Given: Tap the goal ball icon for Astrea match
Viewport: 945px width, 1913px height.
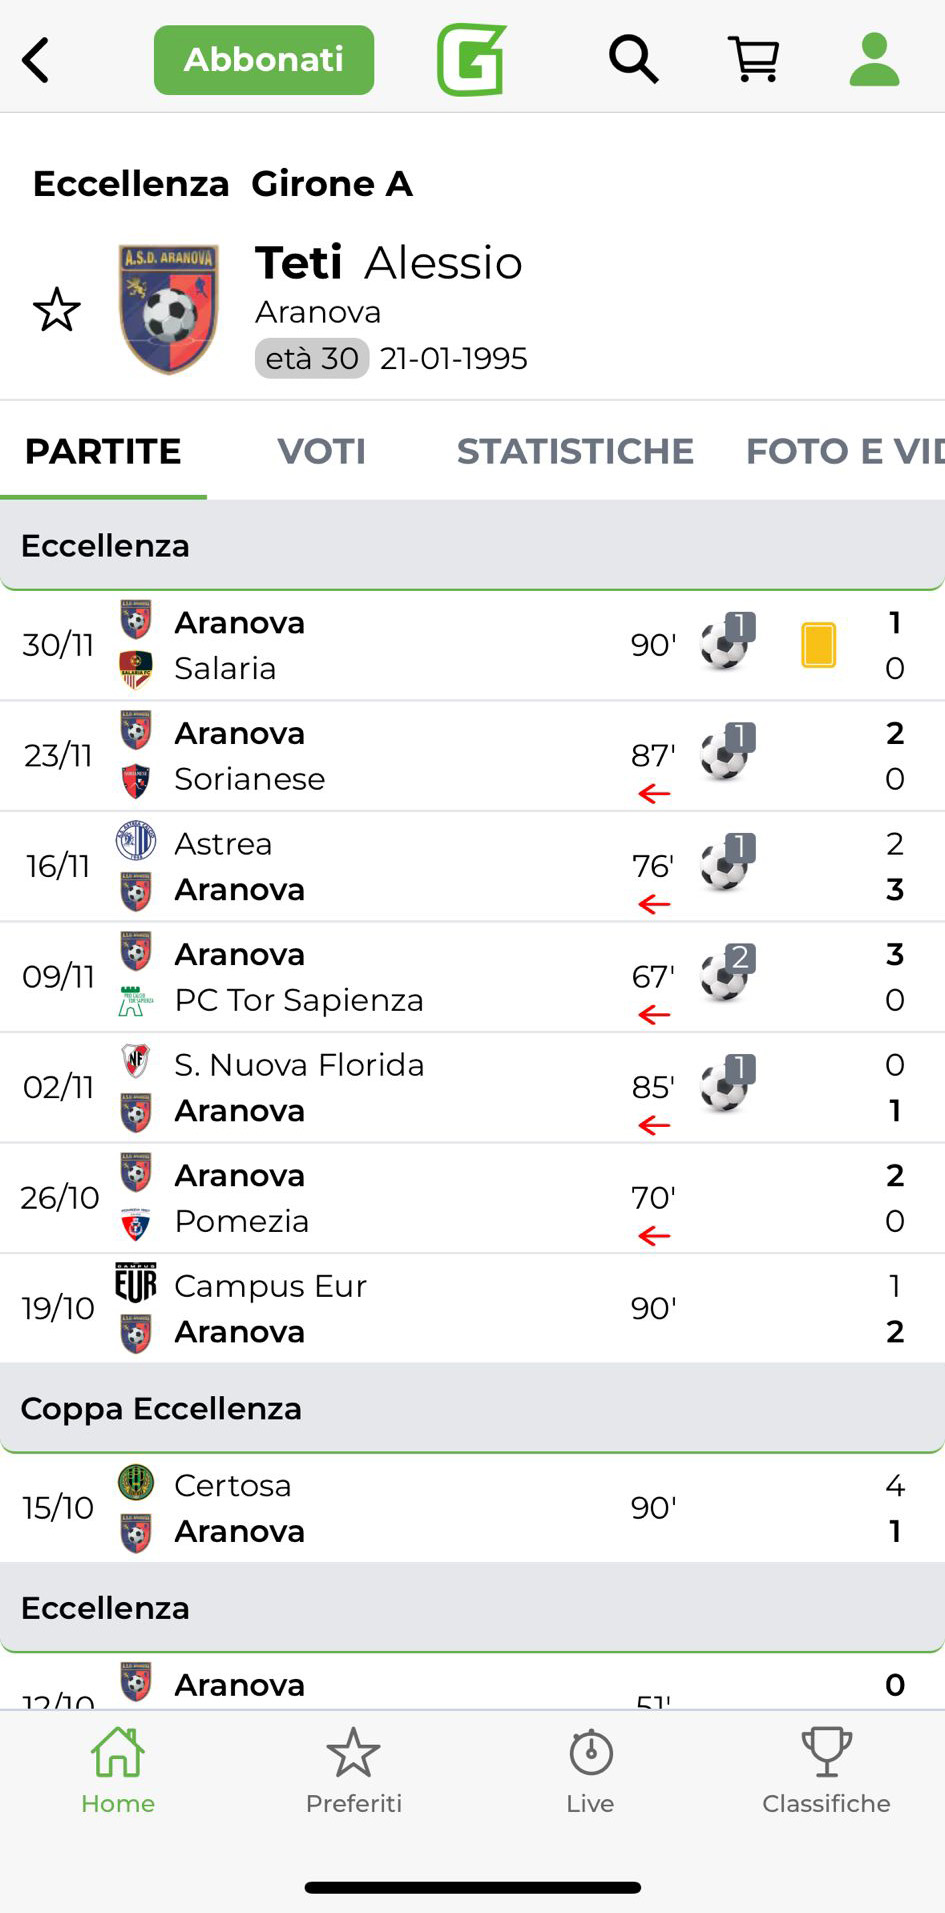Looking at the screenshot, I should (726, 864).
